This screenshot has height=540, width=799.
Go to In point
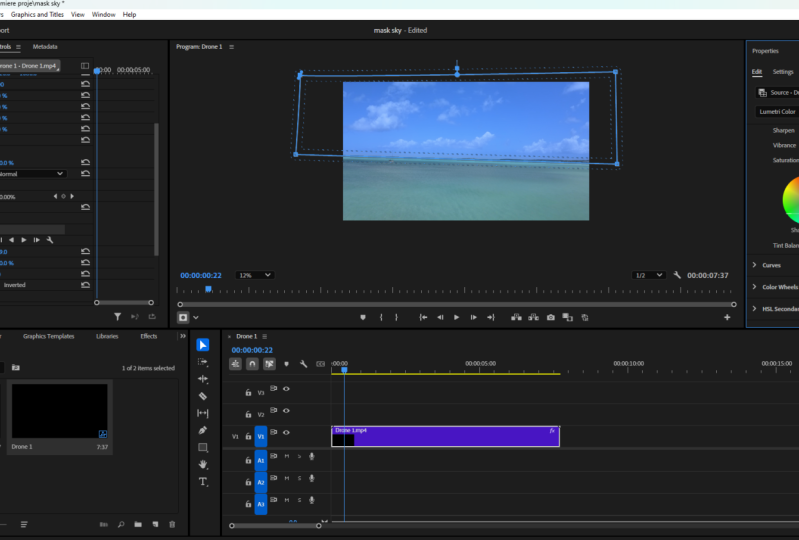tap(423, 317)
